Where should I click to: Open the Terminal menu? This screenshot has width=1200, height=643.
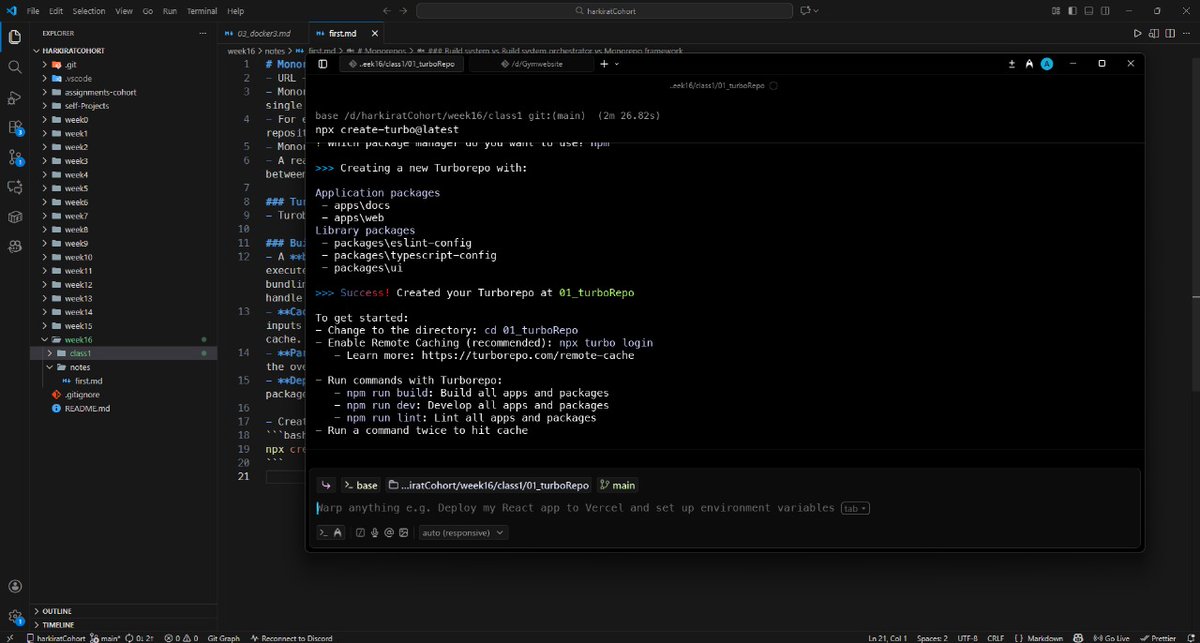[202, 10]
